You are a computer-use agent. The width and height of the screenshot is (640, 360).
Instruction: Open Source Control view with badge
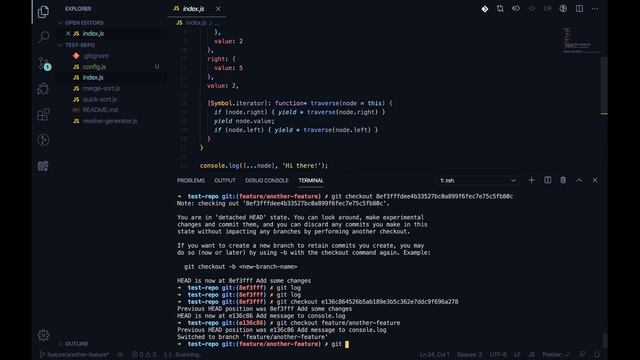click(x=44, y=63)
